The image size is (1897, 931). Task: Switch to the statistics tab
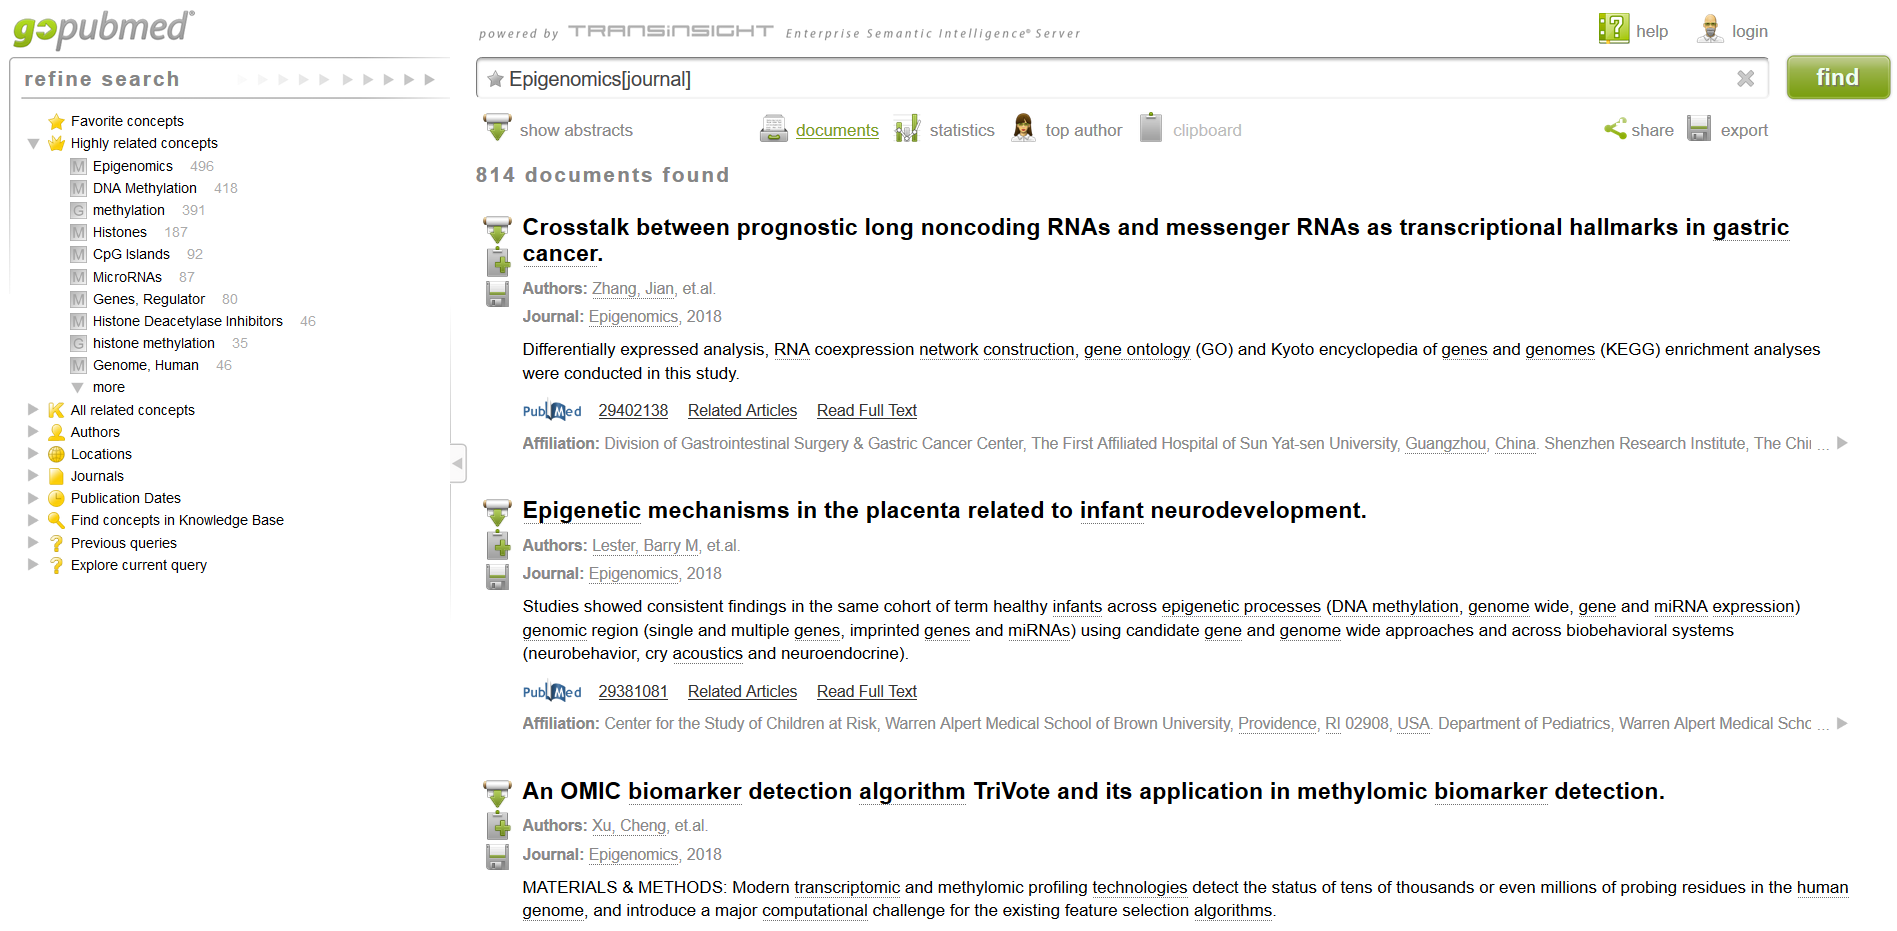click(961, 130)
